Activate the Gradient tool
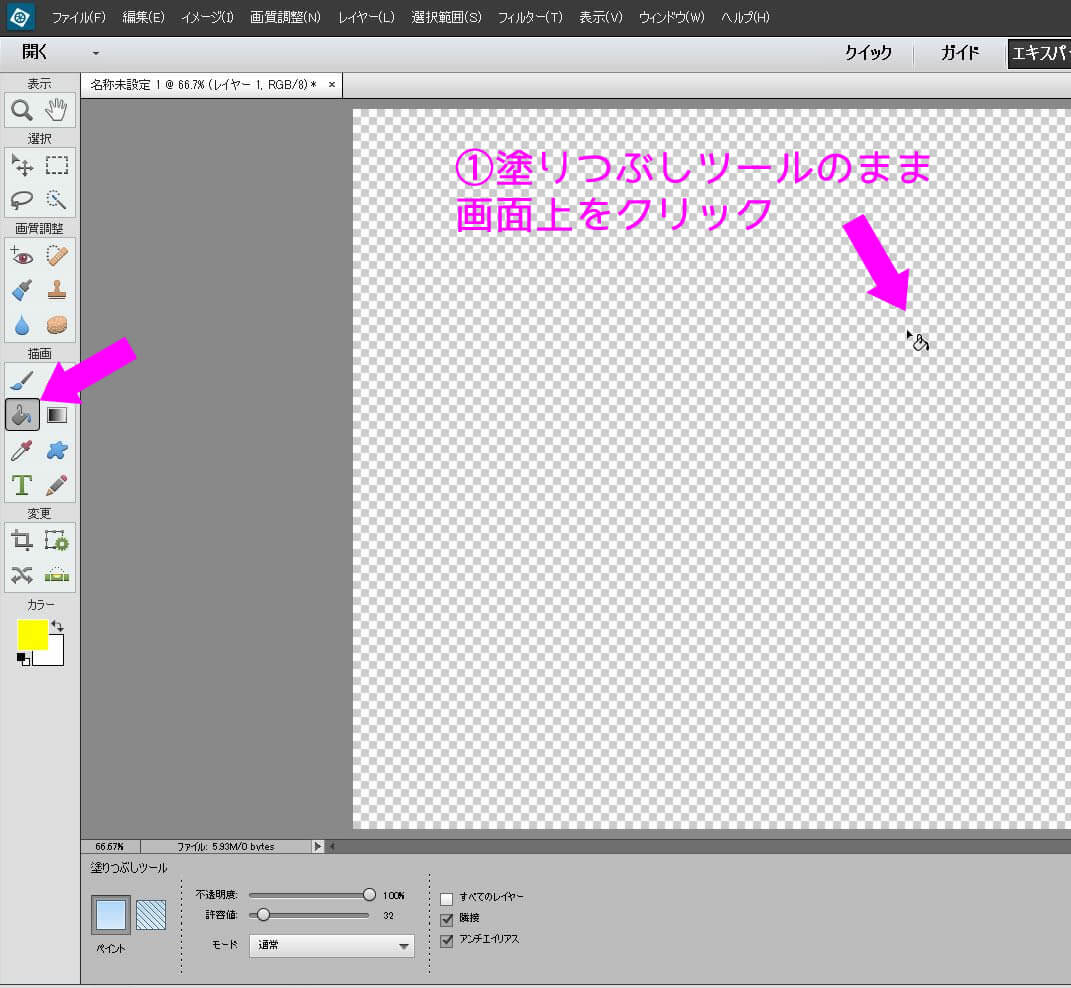Viewport: 1071px width, 988px height. click(x=58, y=414)
